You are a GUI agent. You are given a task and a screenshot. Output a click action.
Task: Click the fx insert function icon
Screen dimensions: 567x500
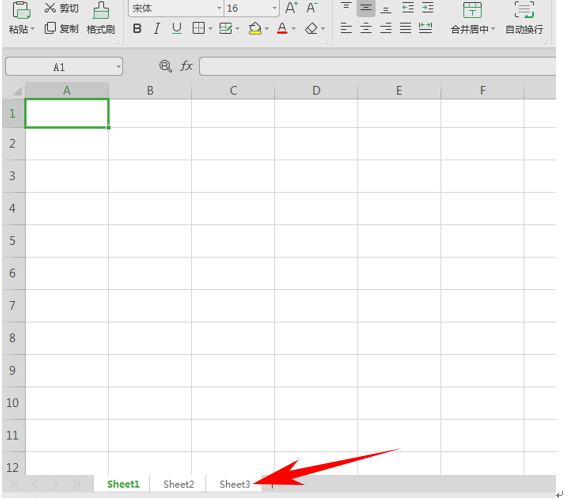point(186,66)
